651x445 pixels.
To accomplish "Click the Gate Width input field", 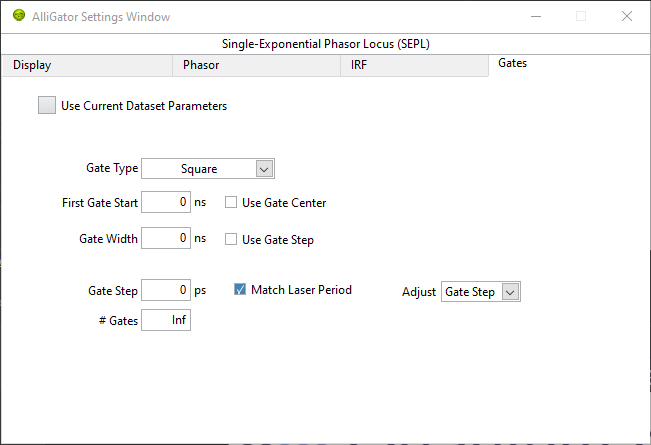I will [166, 238].
